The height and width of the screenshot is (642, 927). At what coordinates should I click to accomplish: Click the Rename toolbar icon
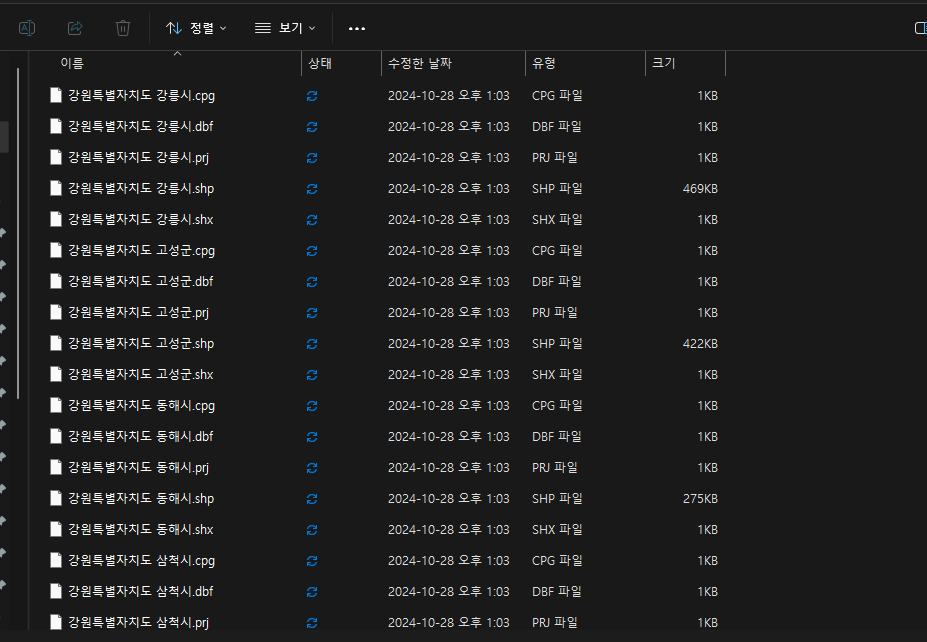(27, 28)
